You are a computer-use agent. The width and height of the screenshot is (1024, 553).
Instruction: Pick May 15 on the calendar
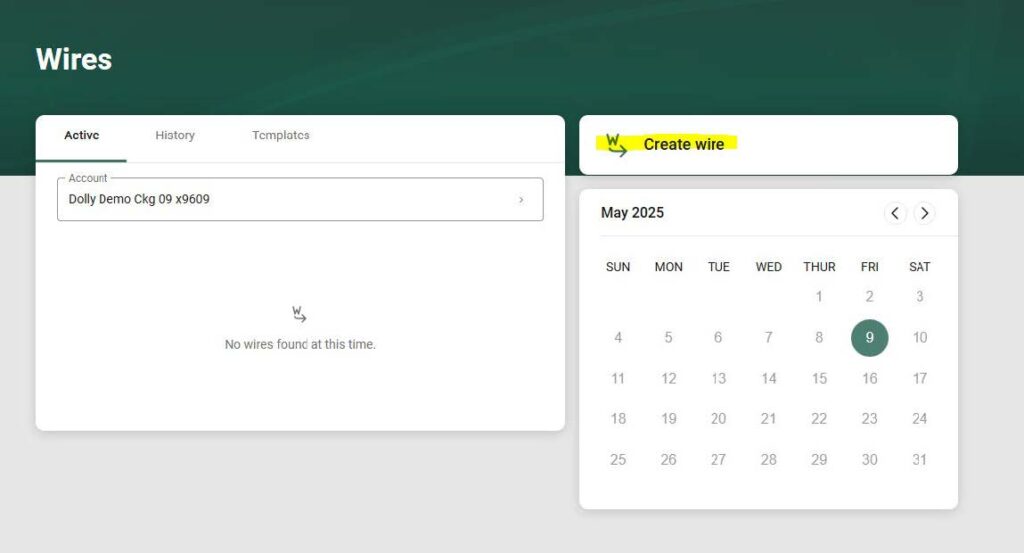819,379
